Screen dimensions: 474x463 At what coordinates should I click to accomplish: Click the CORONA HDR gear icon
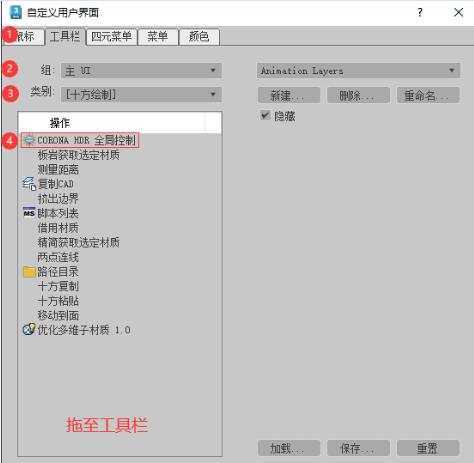pos(29,140)
